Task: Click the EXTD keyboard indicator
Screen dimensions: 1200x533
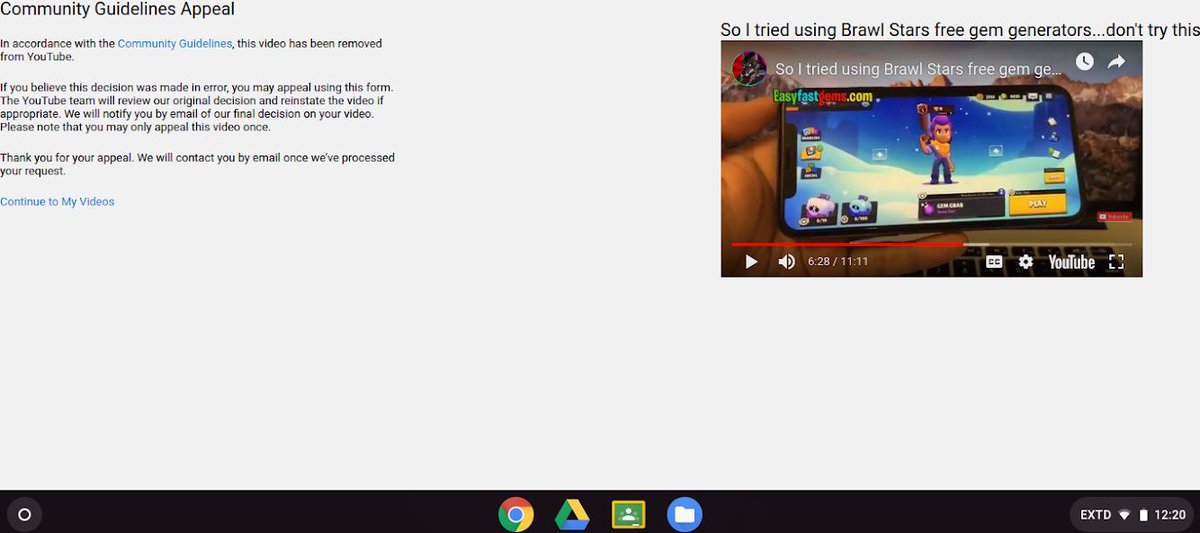Action: pos(1095,515)
